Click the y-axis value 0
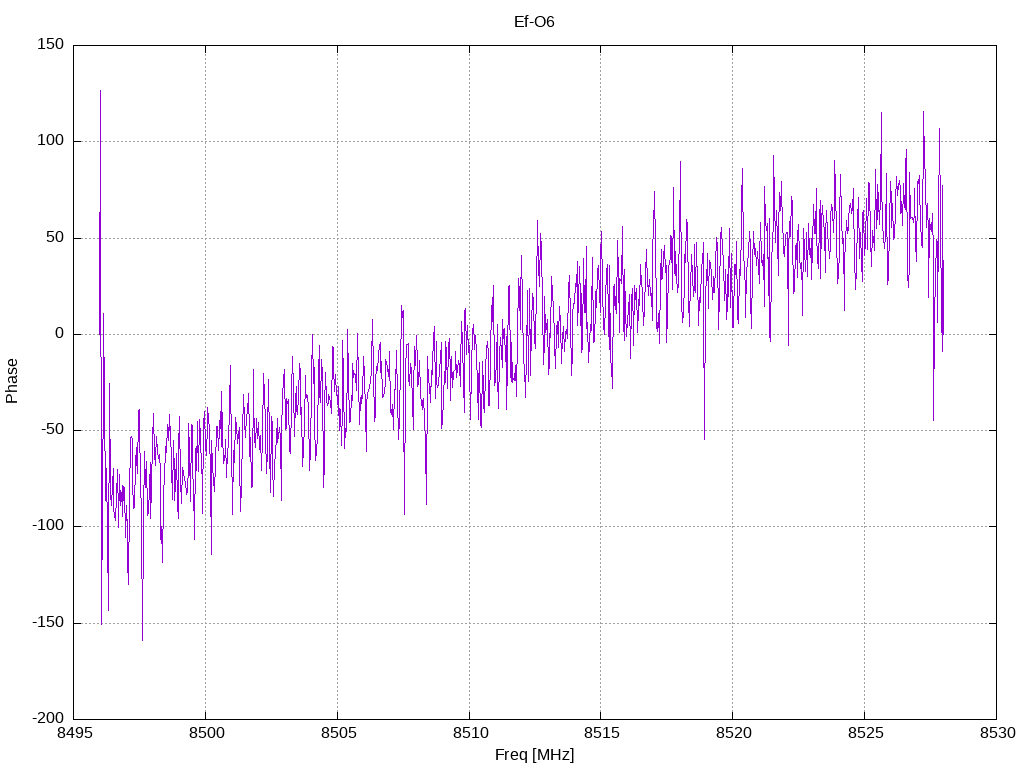 59,334
